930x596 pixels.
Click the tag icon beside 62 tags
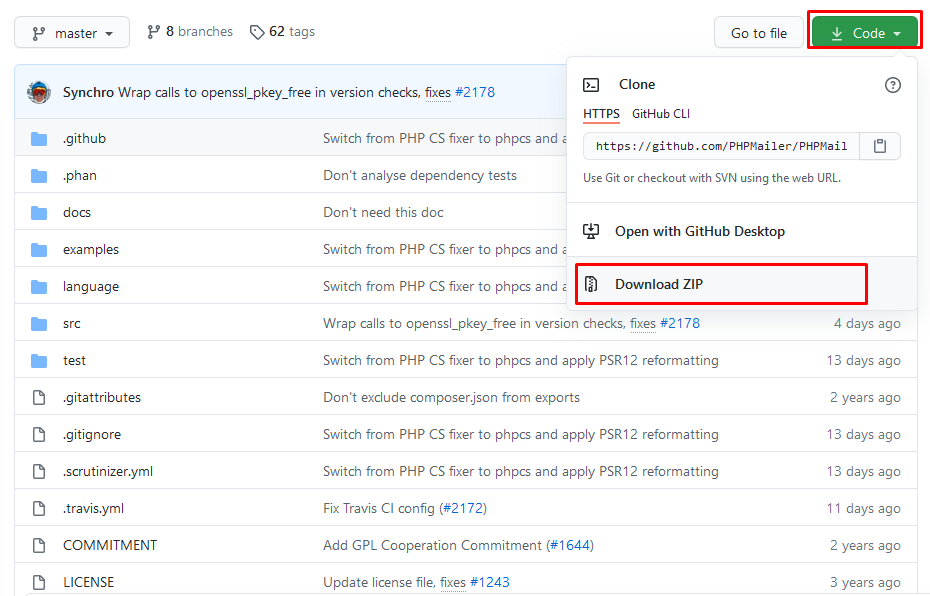(257, 32)
